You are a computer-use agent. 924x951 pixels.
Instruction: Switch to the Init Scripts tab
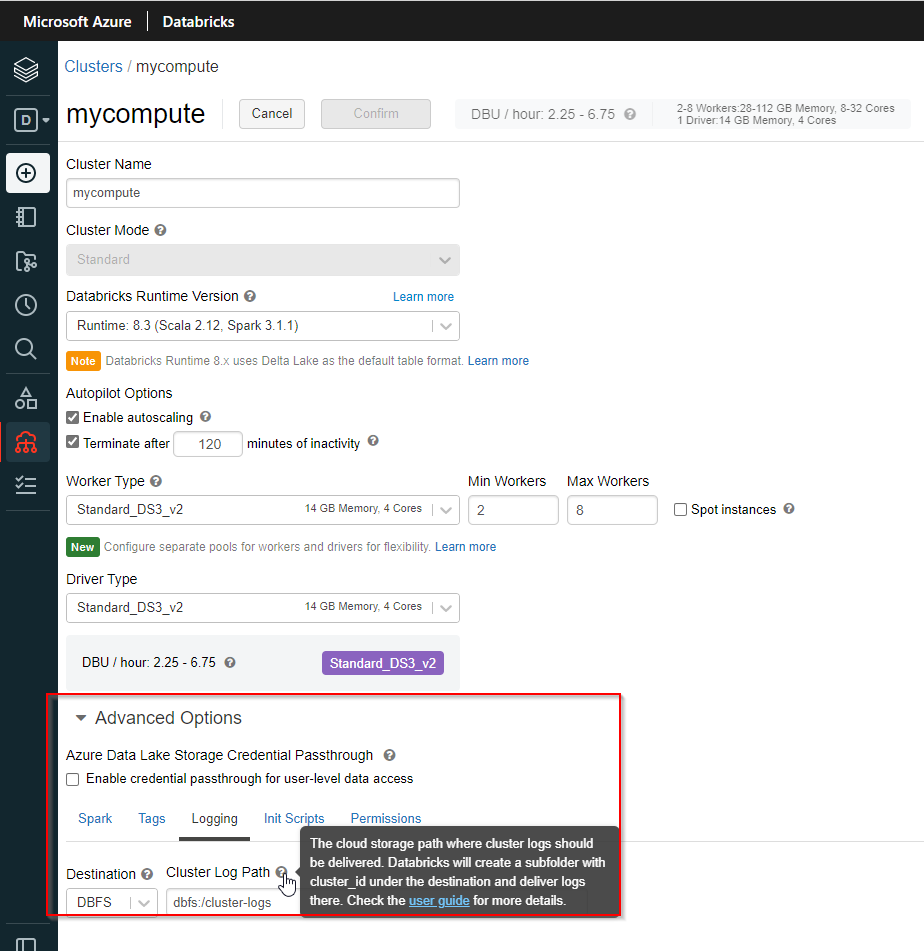(294, 818)
